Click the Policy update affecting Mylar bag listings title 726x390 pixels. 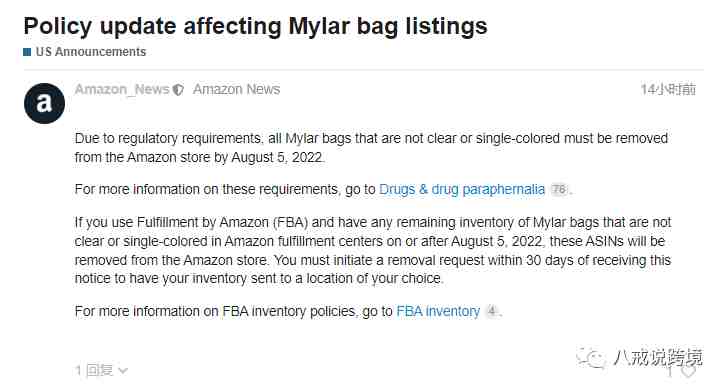[256, 26]
